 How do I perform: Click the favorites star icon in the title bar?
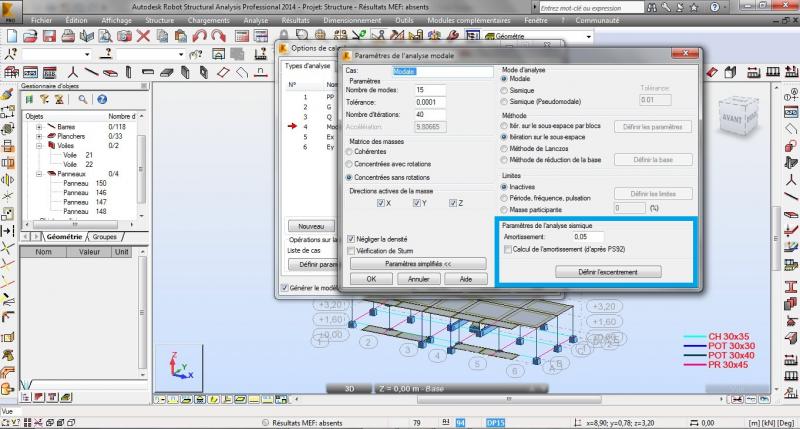(x=694, y=8)
